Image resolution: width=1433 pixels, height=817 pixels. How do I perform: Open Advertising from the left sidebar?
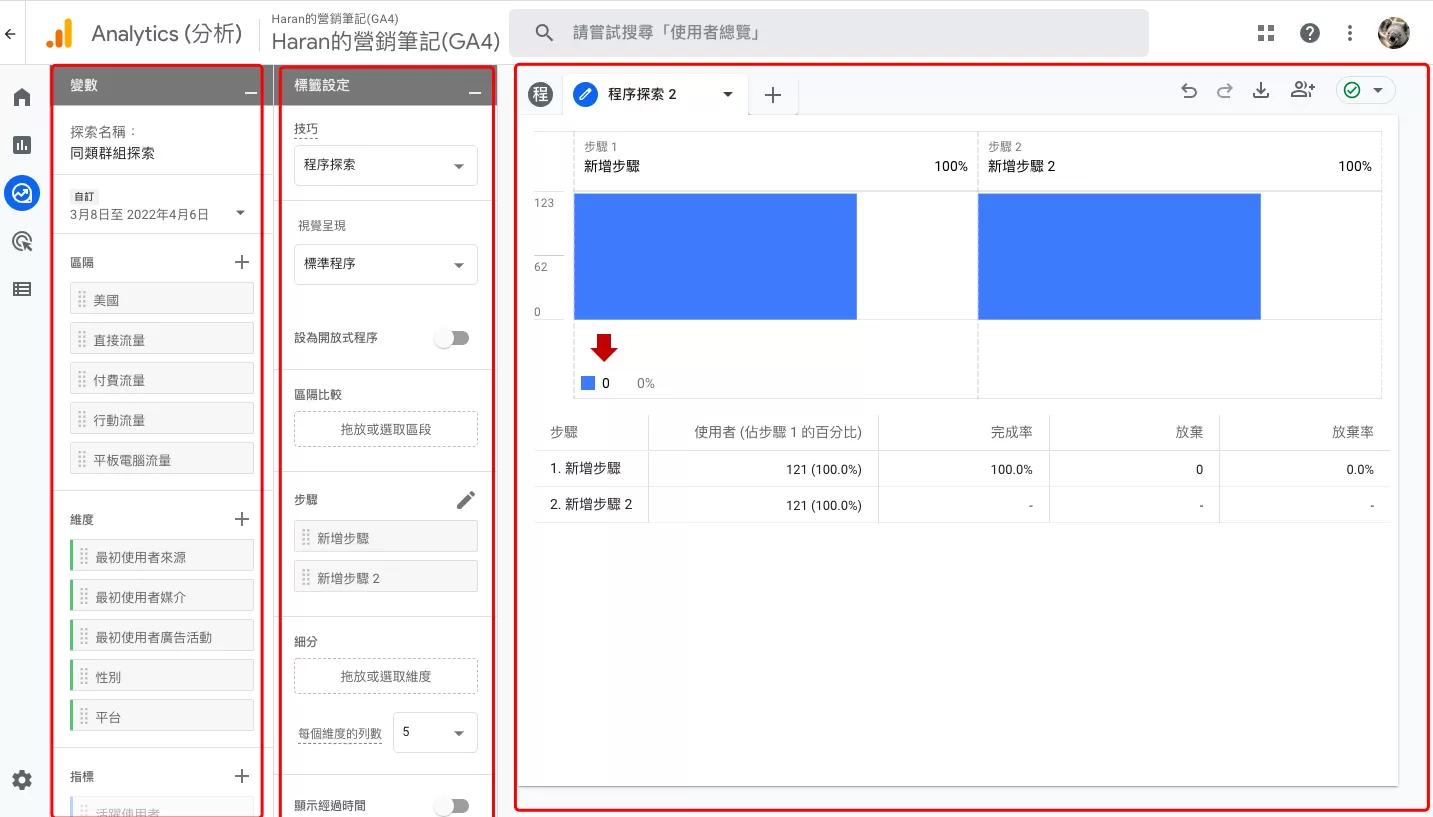(22, 241)
